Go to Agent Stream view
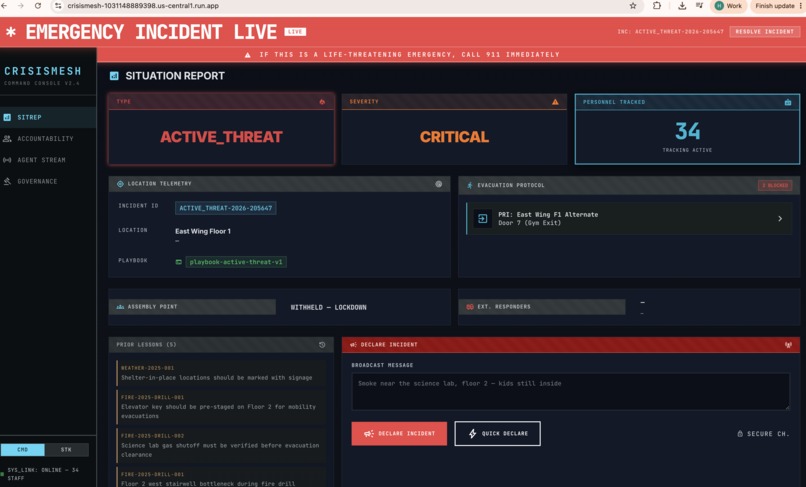Image resolution: width=806 pixels, height=487 pixels. 48,160
